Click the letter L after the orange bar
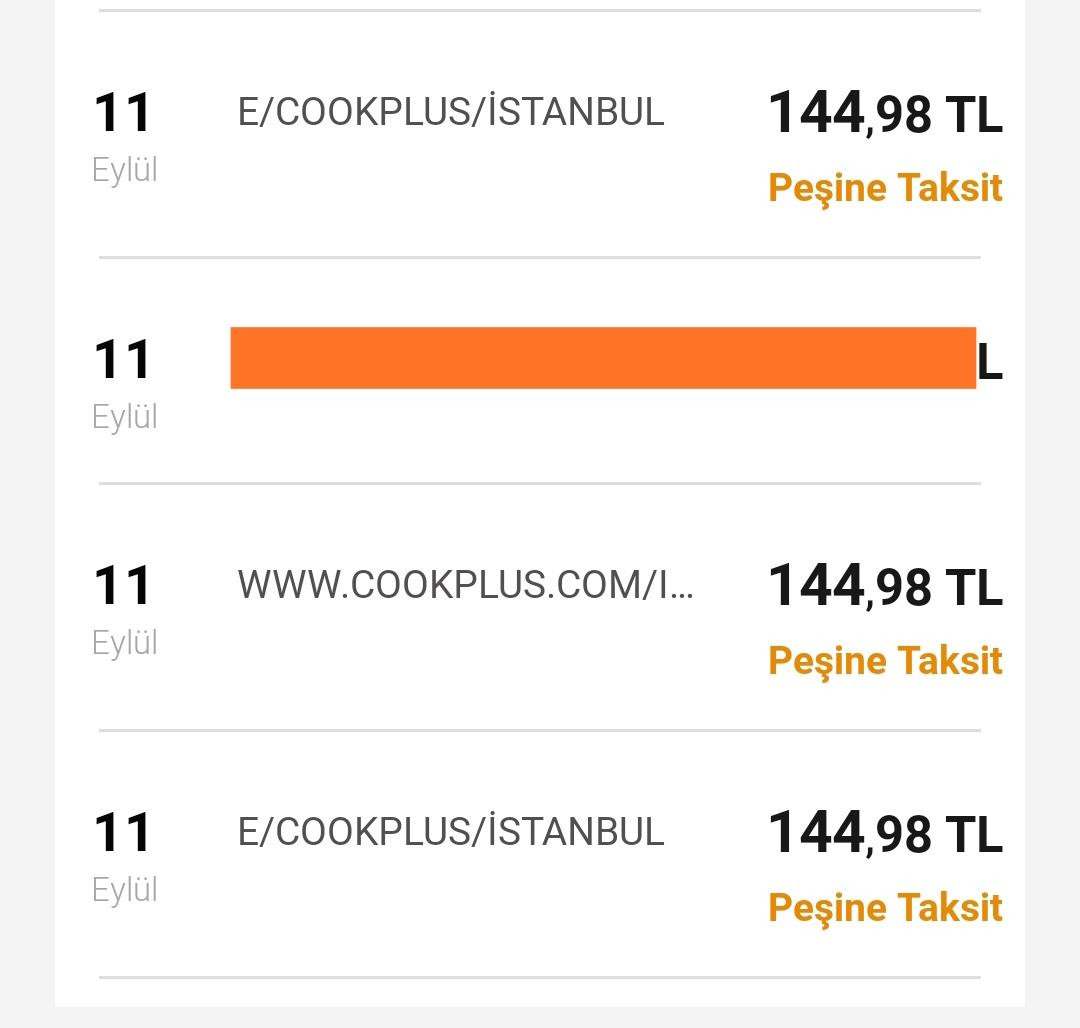Image resolution: width=1080 pixels, height=1028 pixels. click(x=990, y=361)
